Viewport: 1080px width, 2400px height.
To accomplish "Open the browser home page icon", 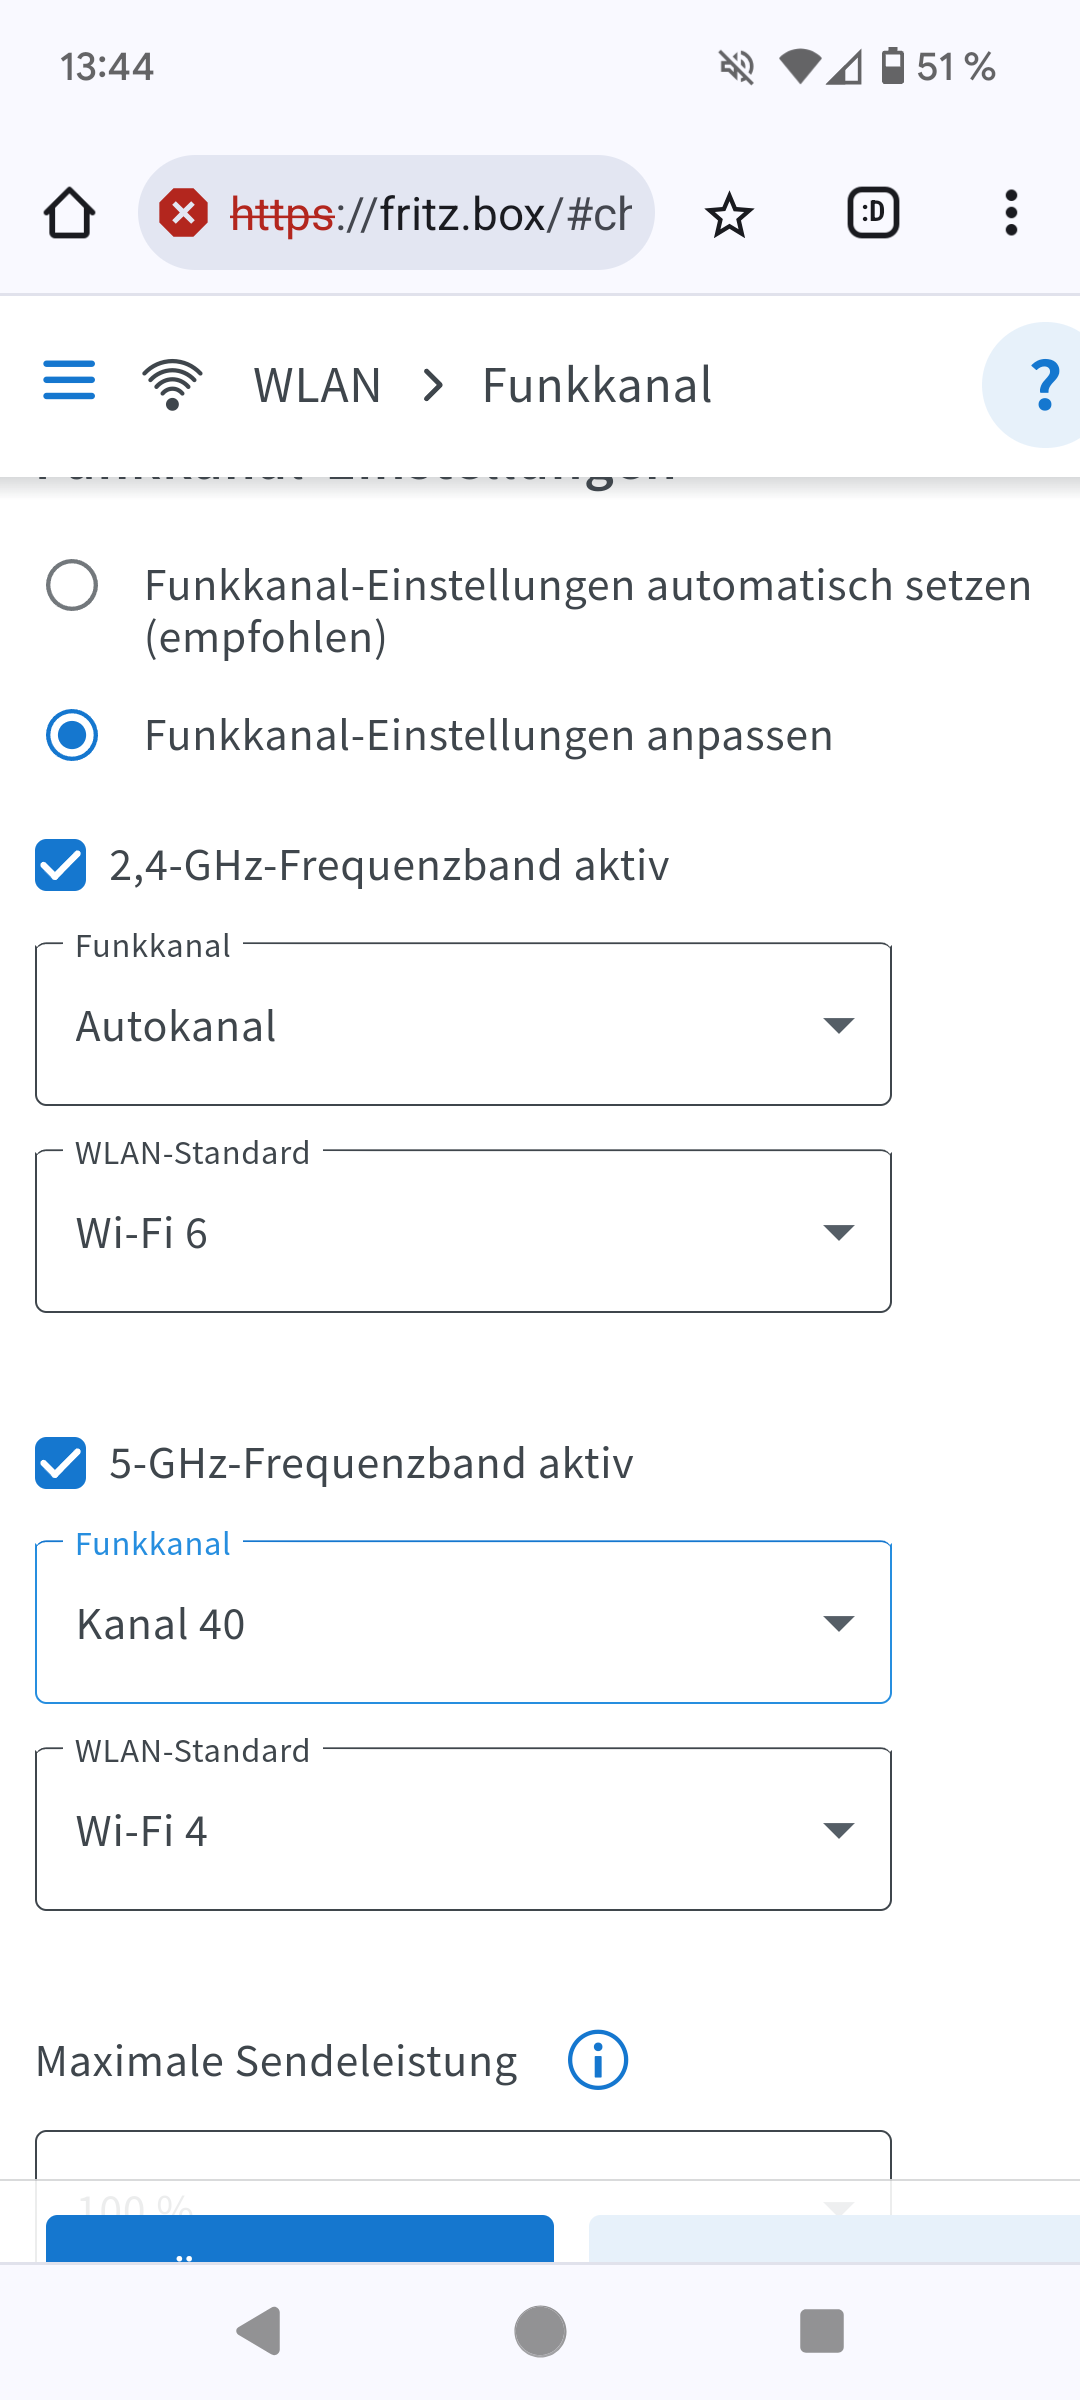I will pyautogui.click(x=70, y=213).
